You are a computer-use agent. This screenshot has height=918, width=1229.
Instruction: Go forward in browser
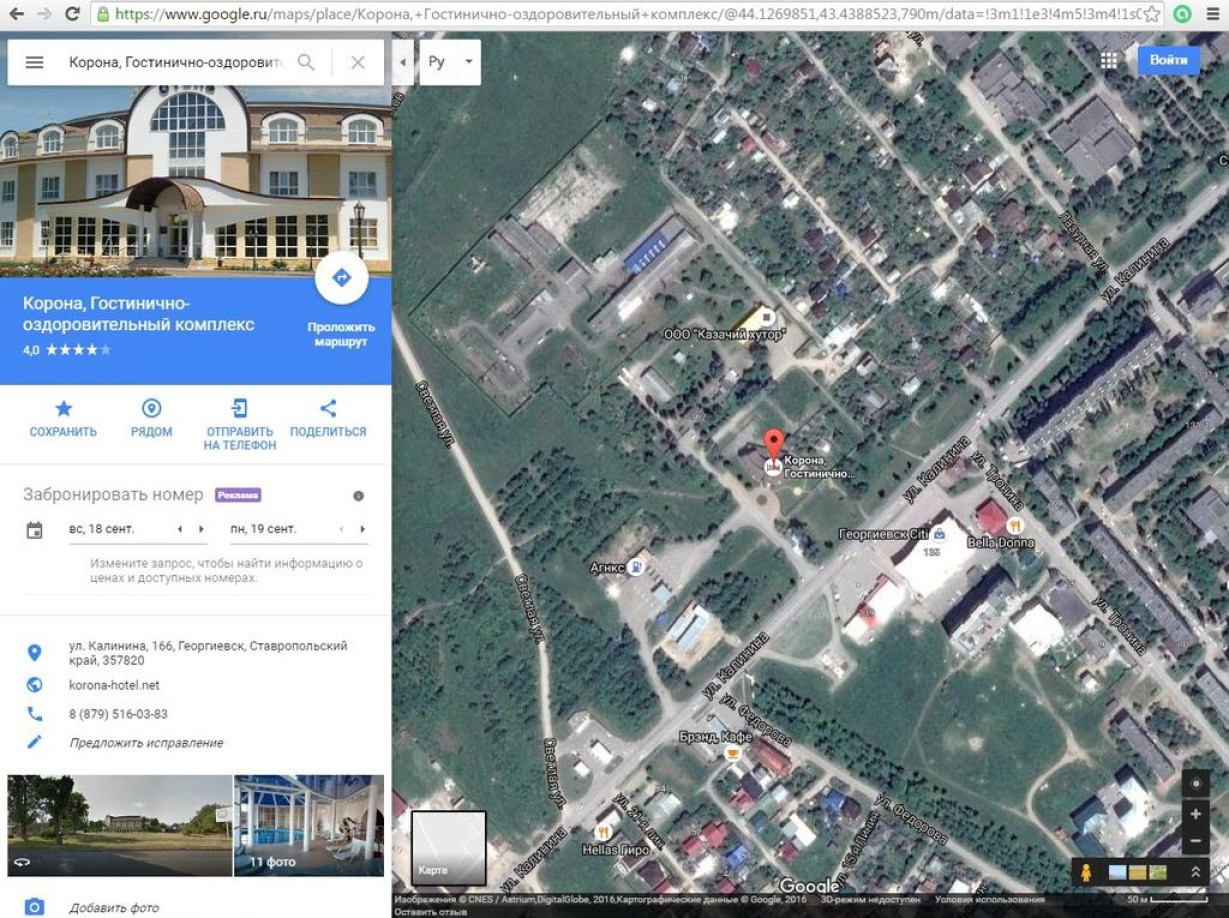tap(43, 14)
